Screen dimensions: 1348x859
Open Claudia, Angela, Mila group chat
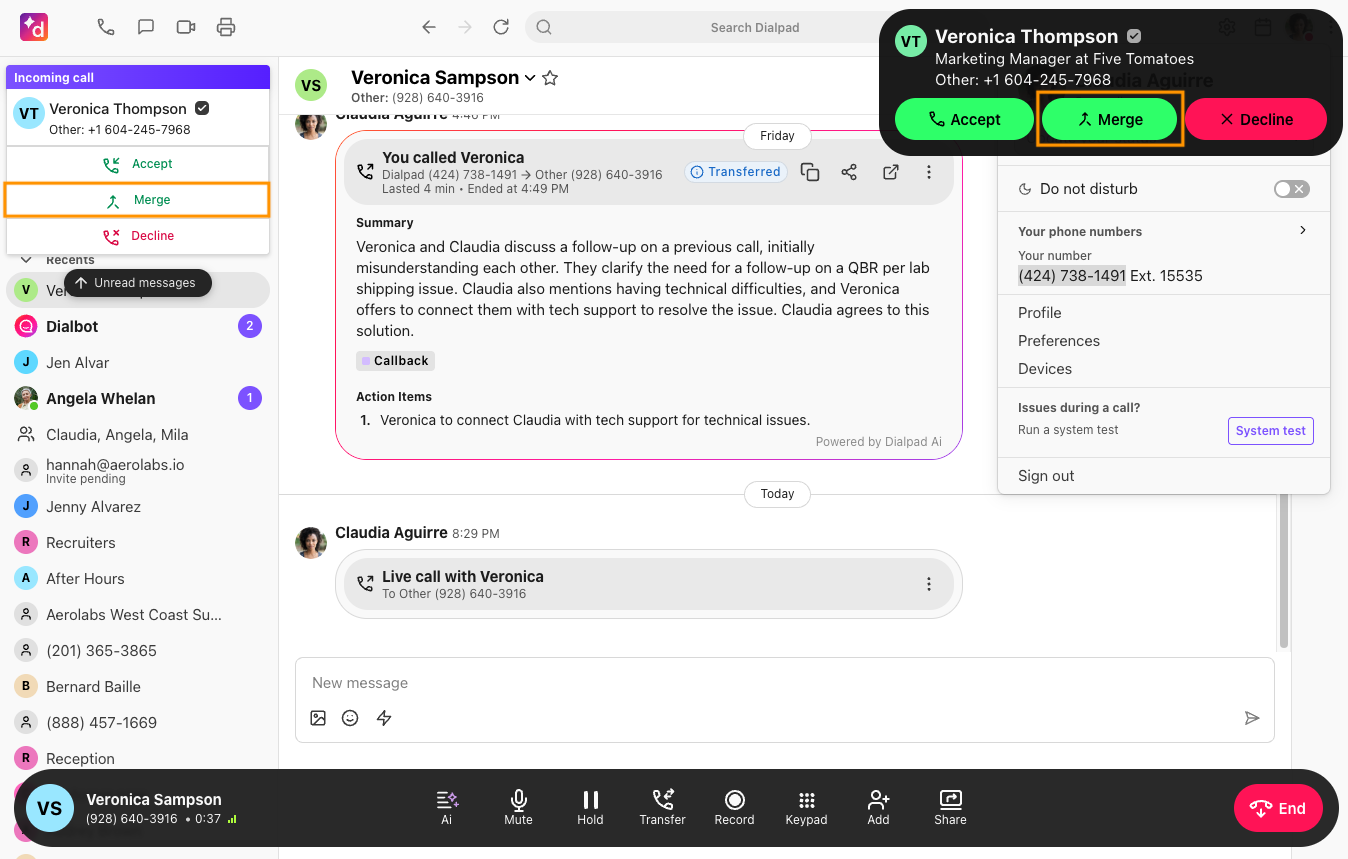(138, 434)
